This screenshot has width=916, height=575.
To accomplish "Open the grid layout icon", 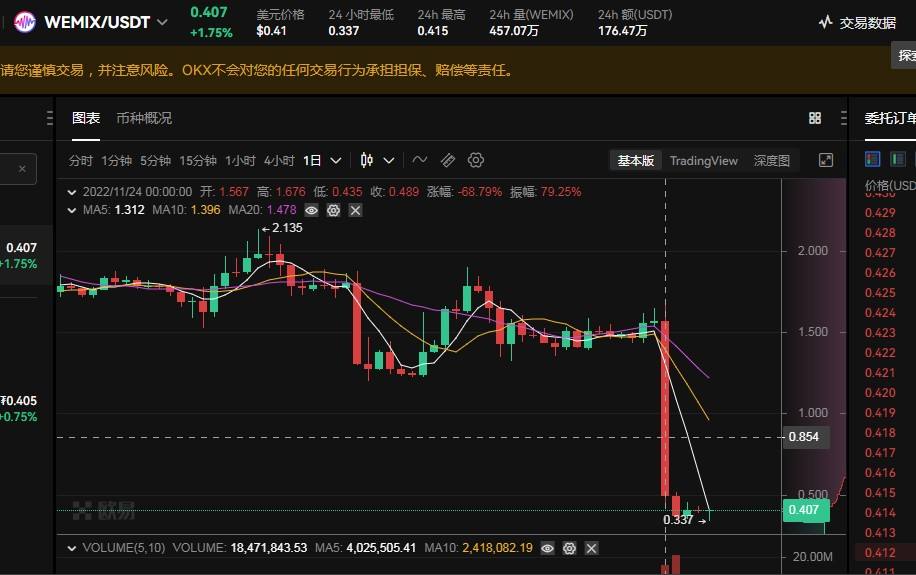I will [x=815, y=118].
